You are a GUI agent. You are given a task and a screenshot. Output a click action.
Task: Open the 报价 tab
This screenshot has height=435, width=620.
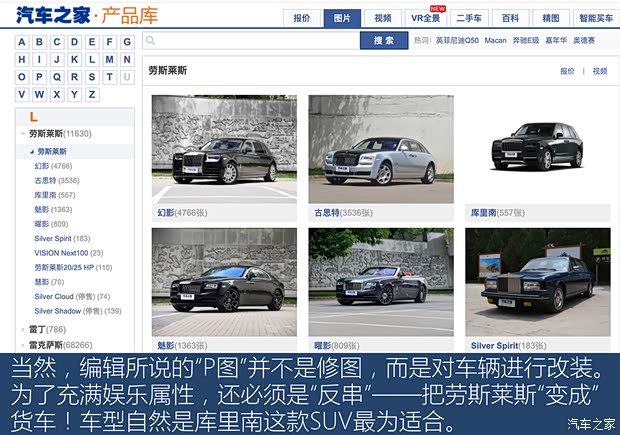pyautogui.click(x=302, y=18)
